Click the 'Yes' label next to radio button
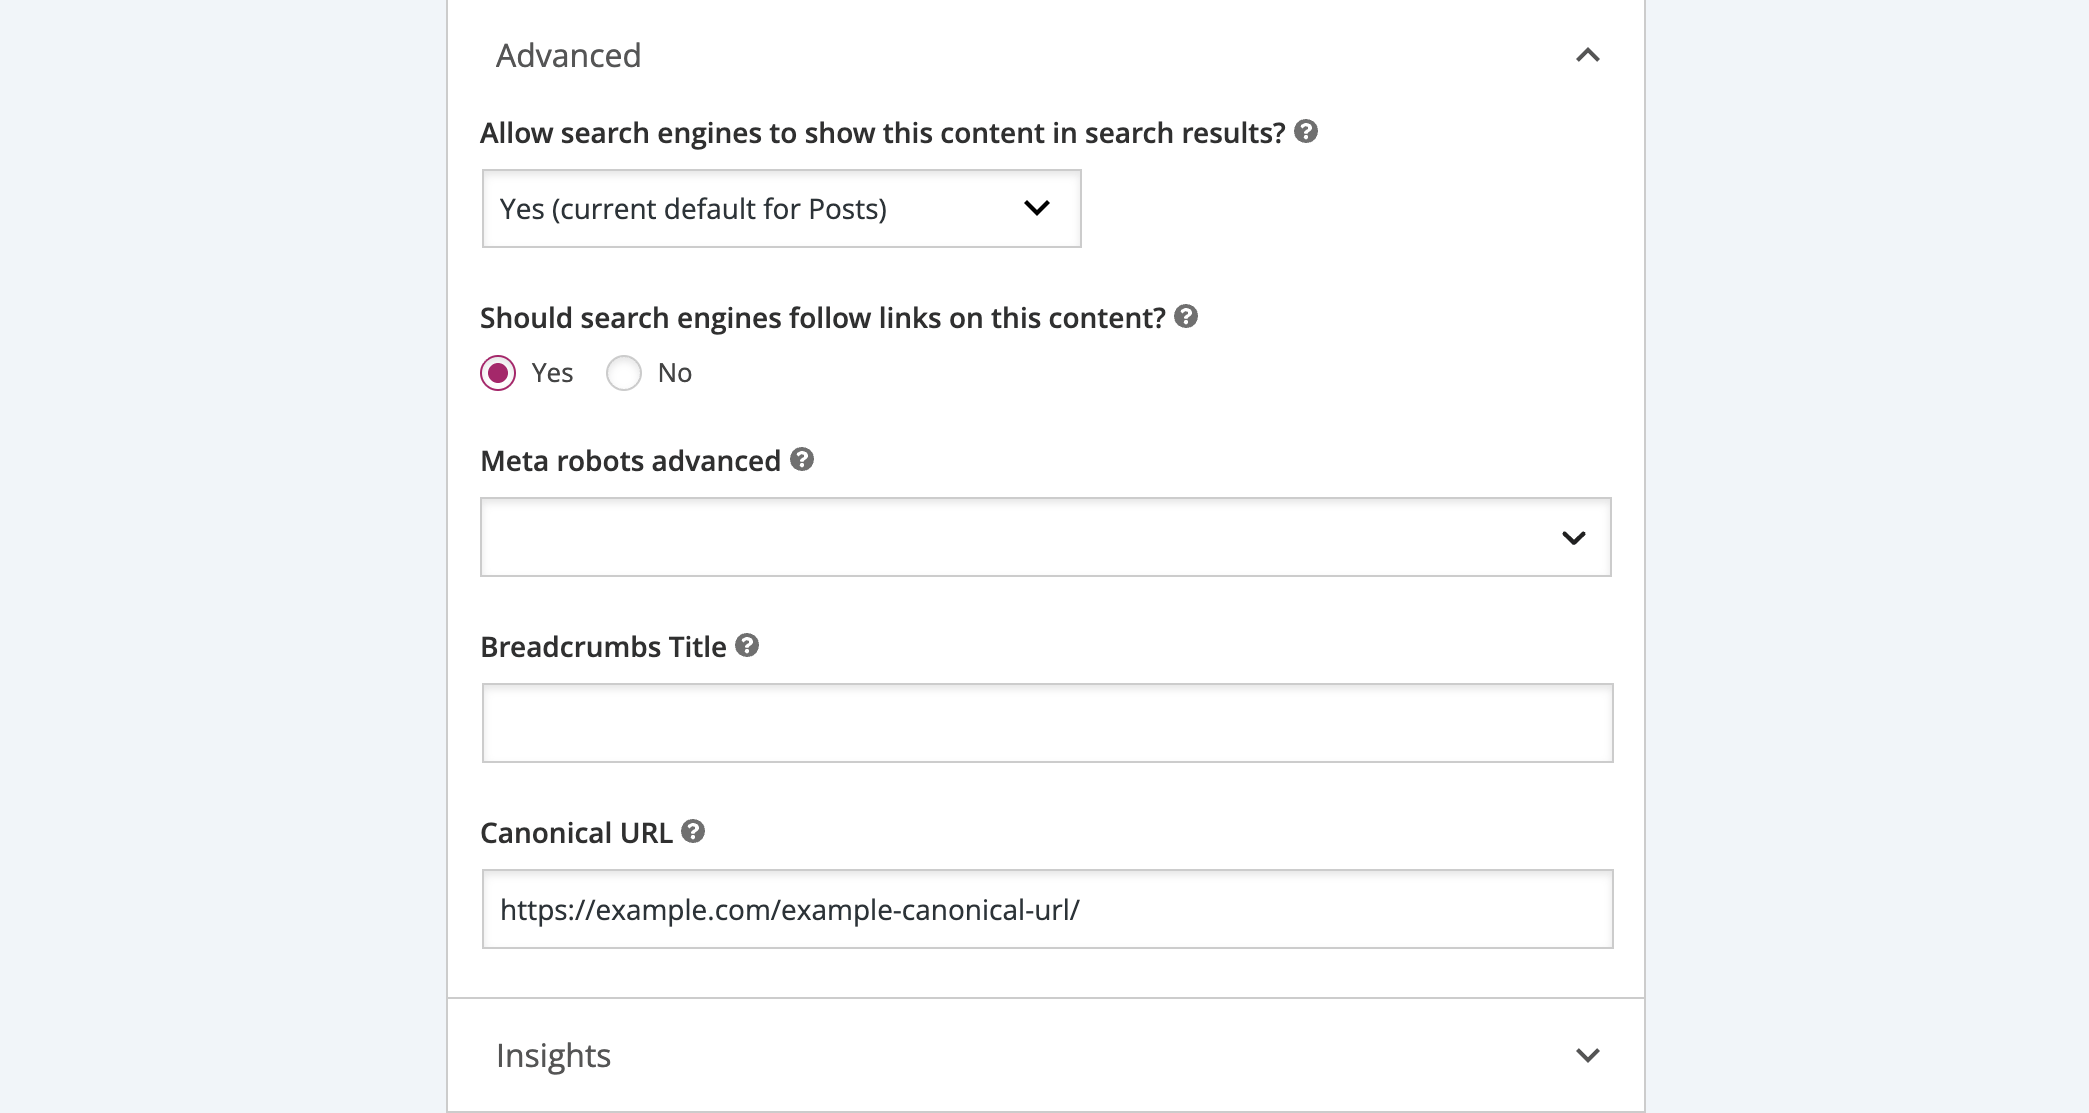 [x=552, y=373]
